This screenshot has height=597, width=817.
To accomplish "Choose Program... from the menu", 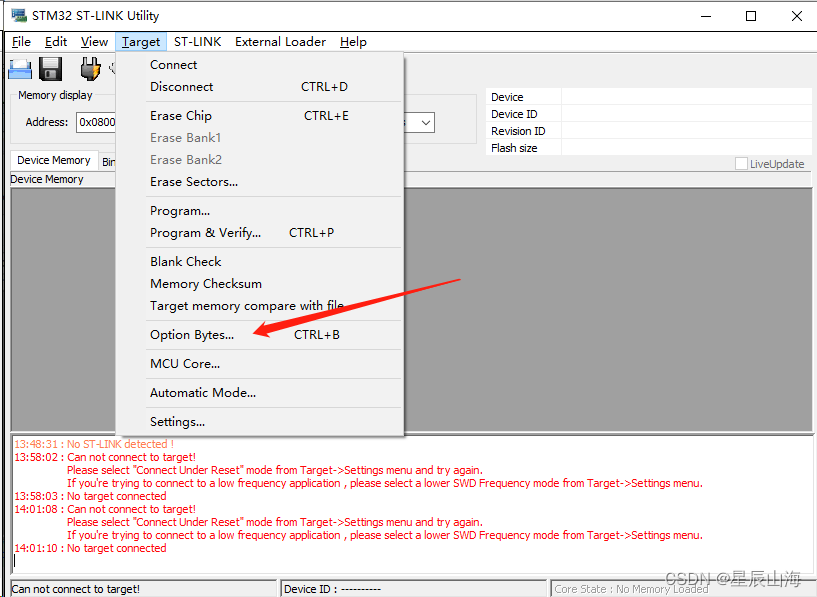I will (x=259, y=211).
